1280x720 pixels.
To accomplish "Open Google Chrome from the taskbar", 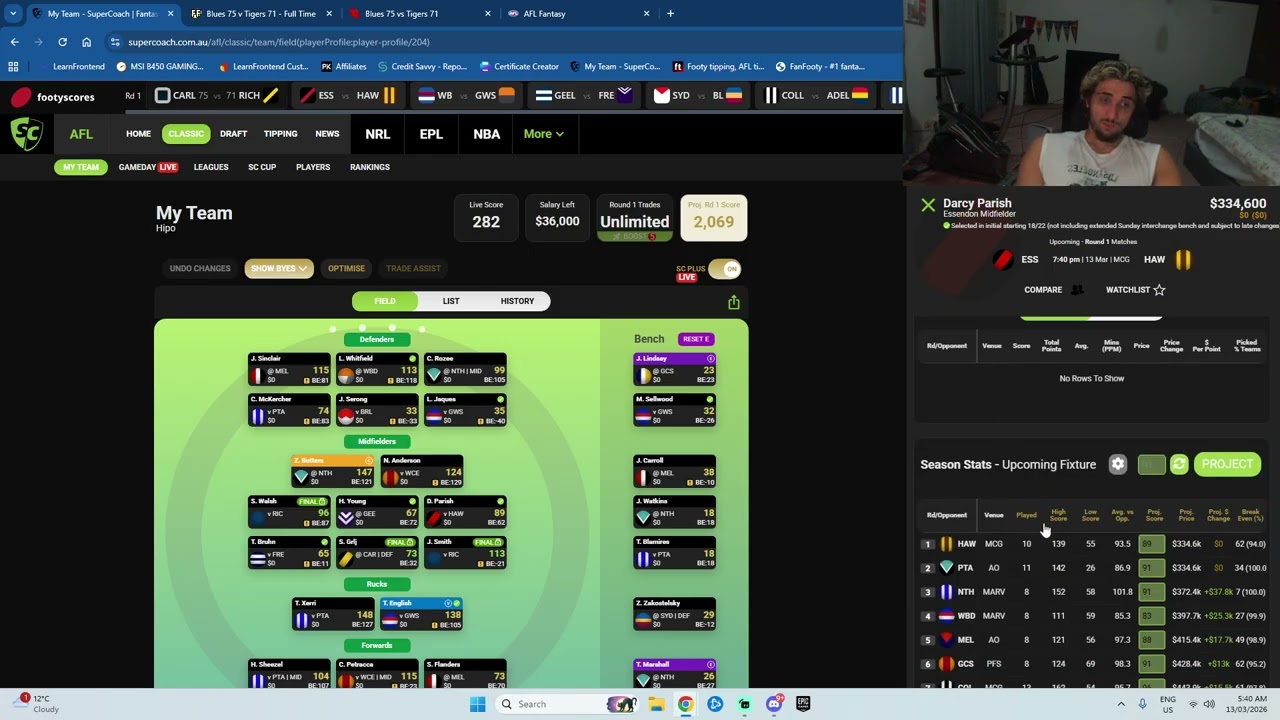I will (685, 704).
